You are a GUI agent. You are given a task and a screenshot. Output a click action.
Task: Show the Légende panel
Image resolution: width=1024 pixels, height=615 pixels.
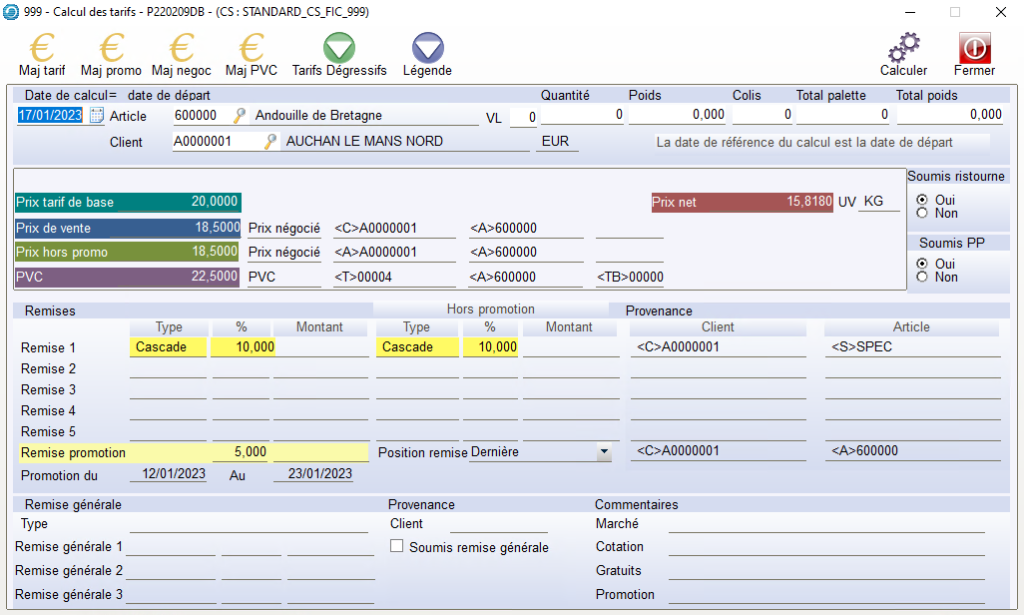(427, 48)
